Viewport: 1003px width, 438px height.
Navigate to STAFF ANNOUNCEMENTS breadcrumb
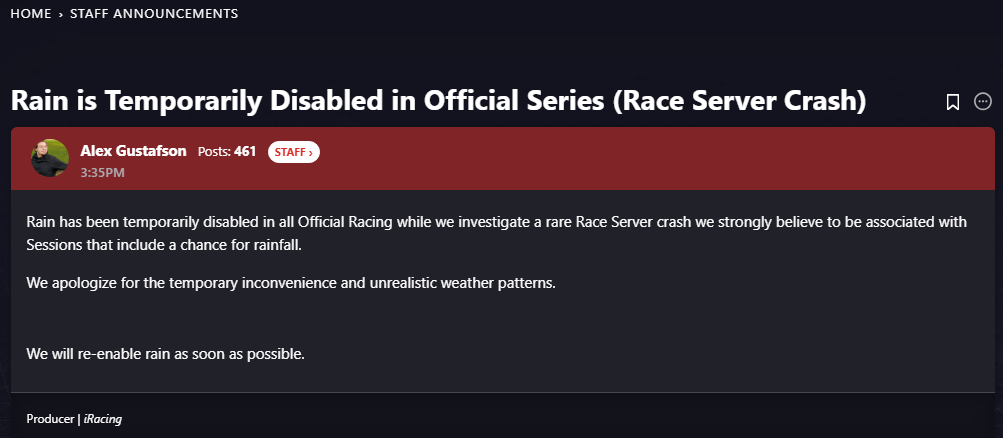154,14
